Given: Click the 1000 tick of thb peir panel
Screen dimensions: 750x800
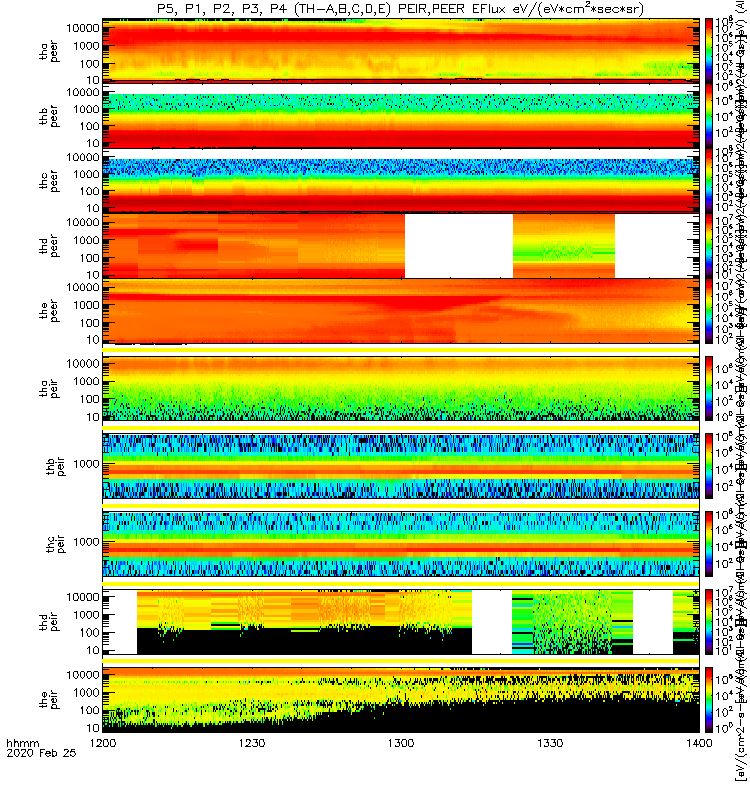Looking at the screenshot, I should (86, 464).
